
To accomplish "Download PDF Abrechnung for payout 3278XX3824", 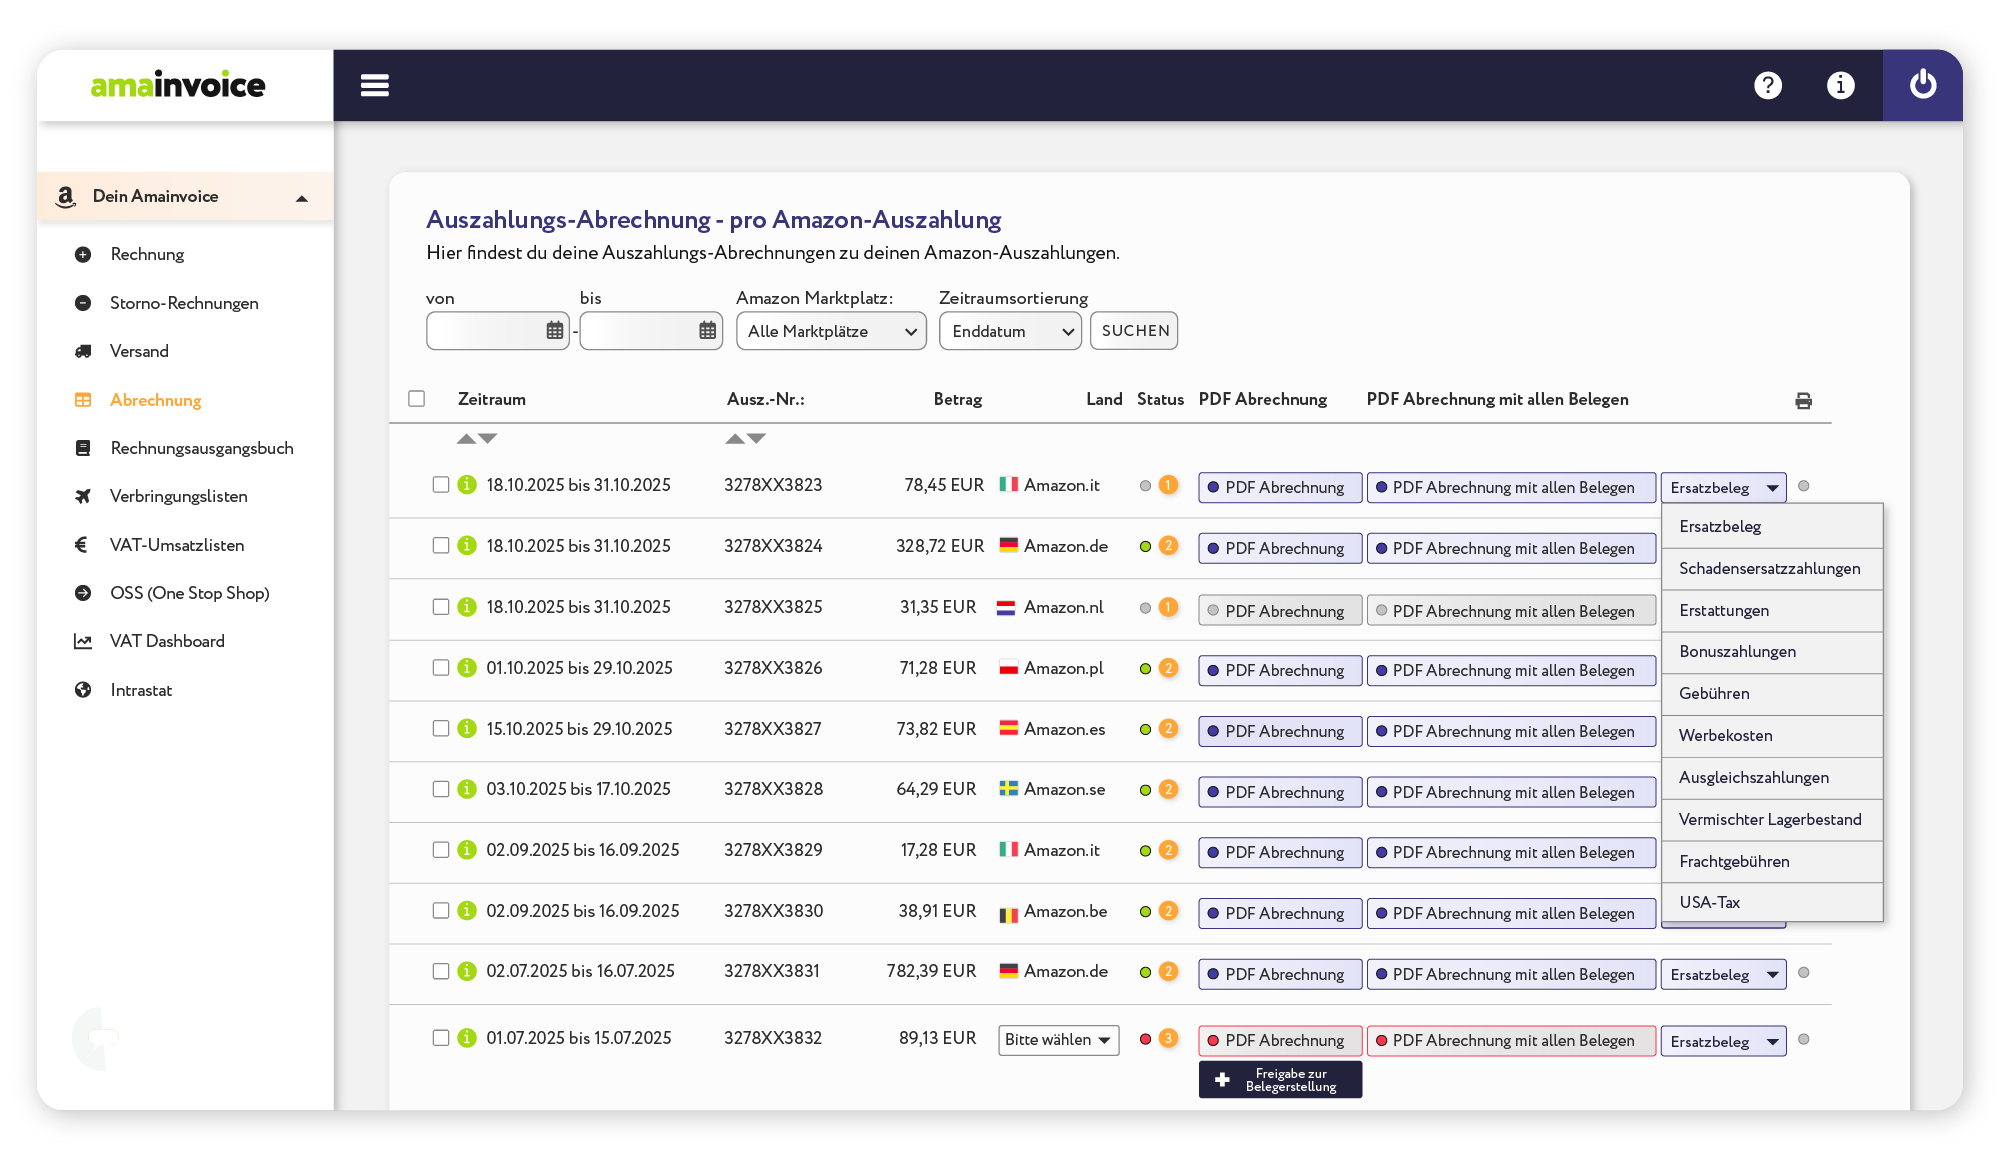I will 1280,548.
